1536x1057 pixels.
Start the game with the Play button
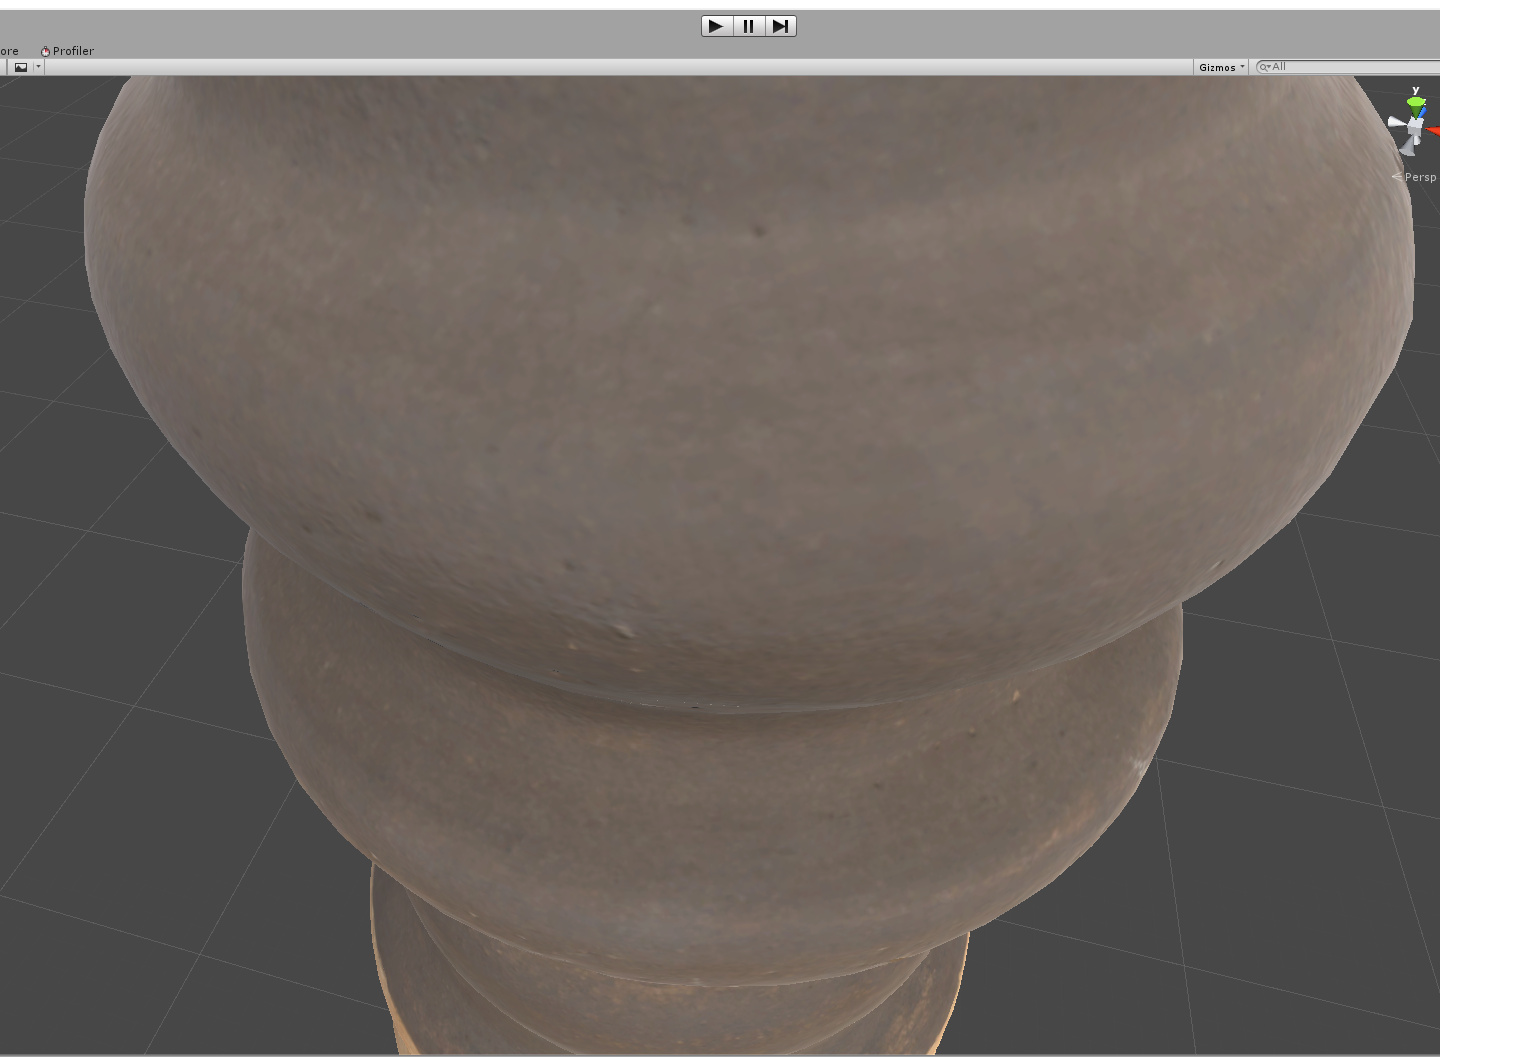click(x=717, y=26)
